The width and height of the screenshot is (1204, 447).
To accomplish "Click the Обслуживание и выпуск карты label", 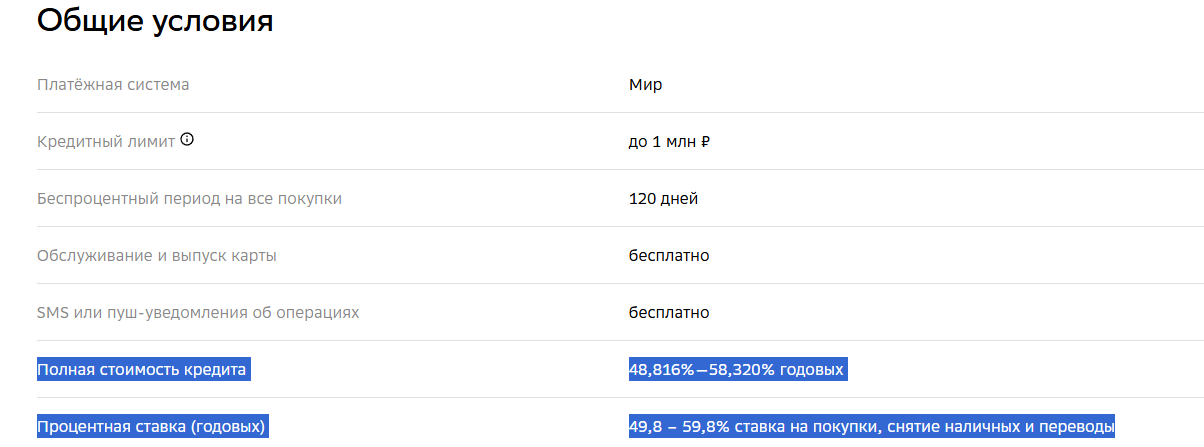I will [157, 256].
